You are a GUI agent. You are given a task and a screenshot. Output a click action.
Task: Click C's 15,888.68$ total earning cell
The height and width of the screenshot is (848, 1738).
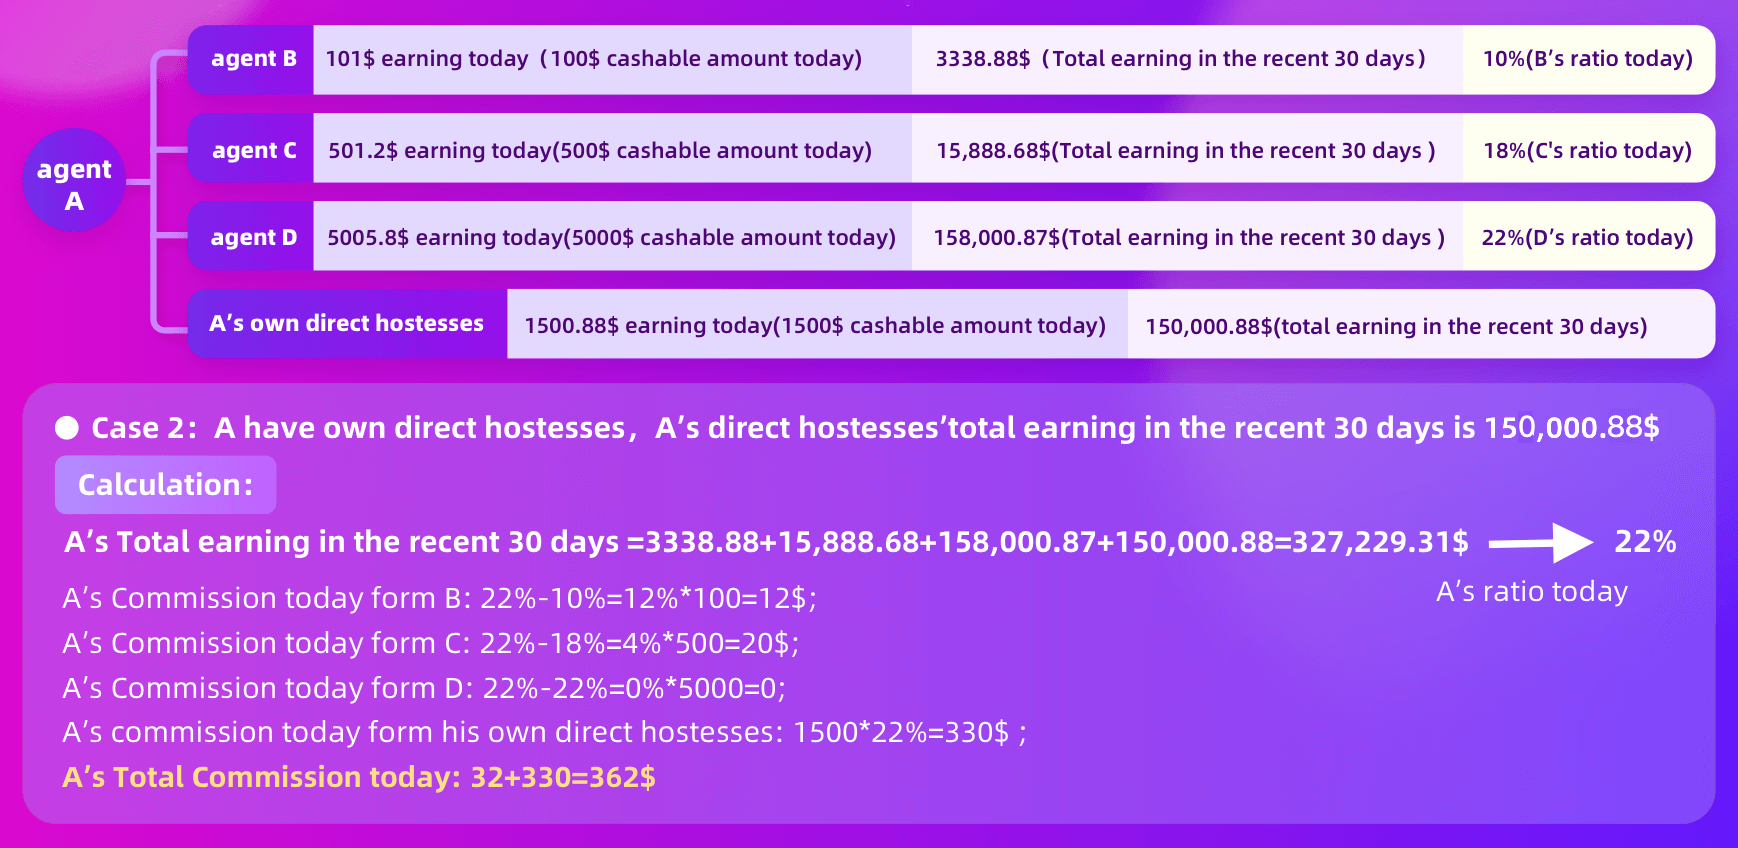tap(1186, 150)
